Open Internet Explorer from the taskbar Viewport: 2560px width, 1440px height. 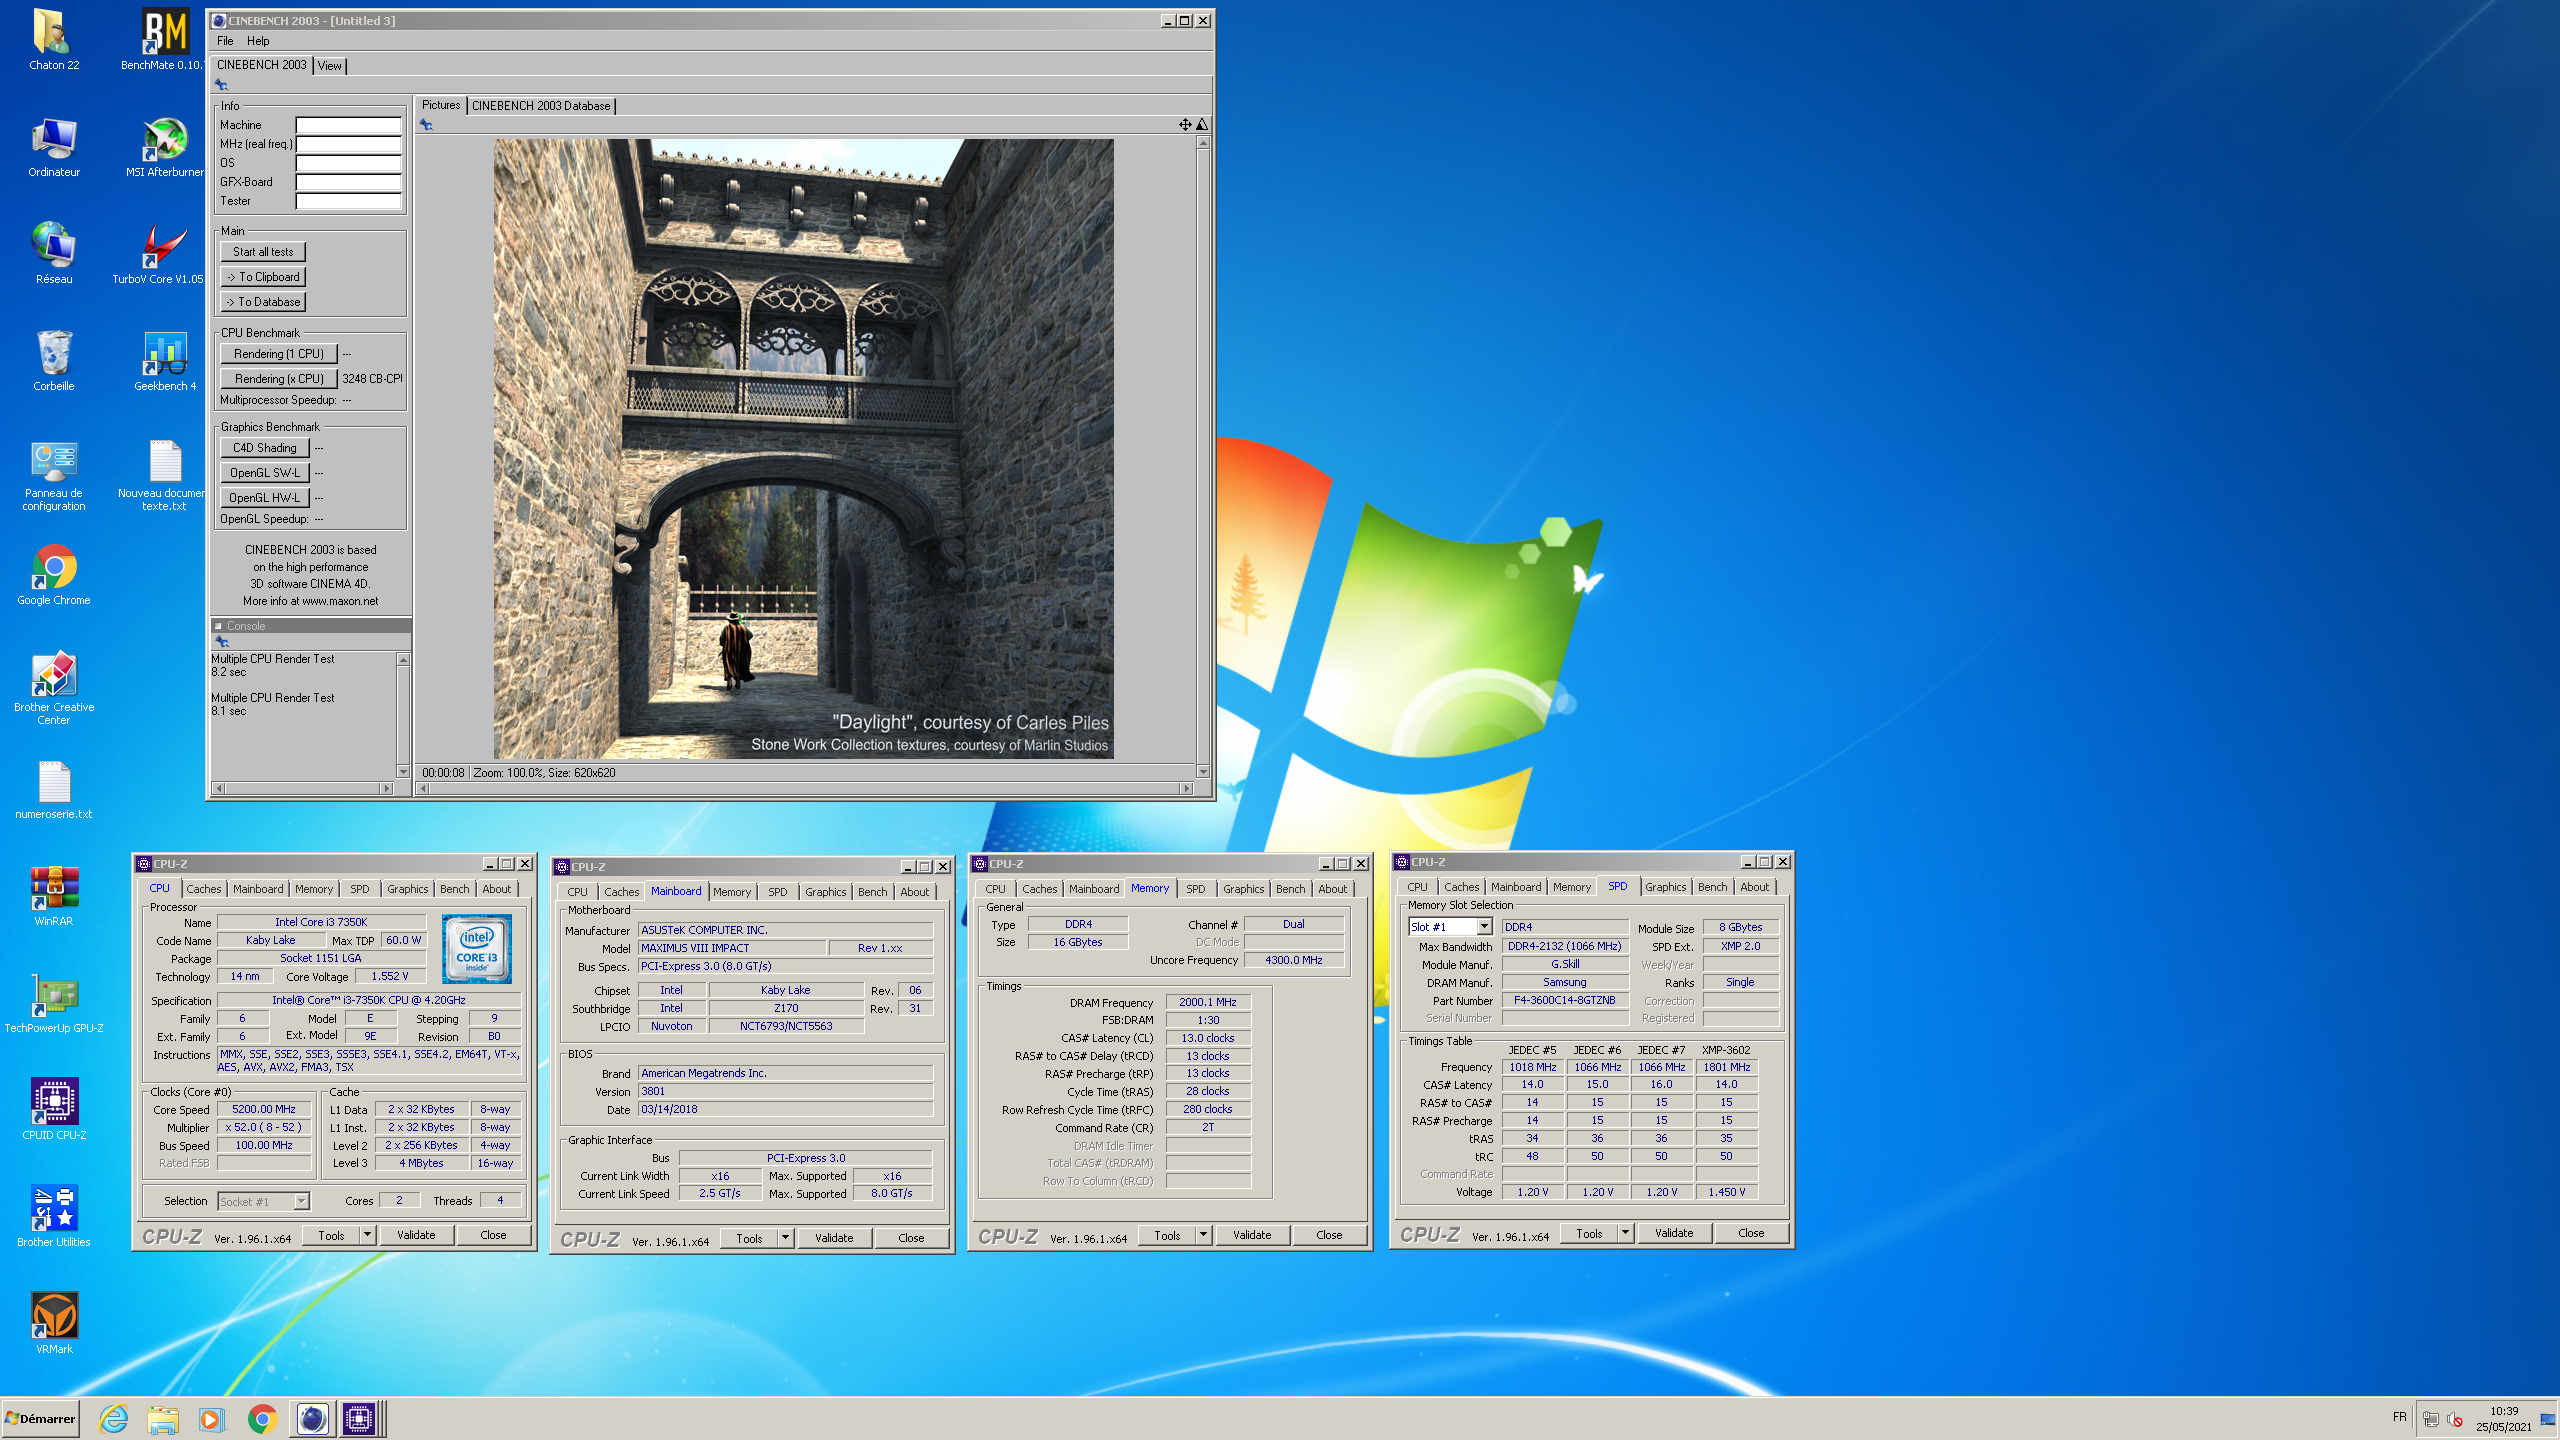(114, 1418)
